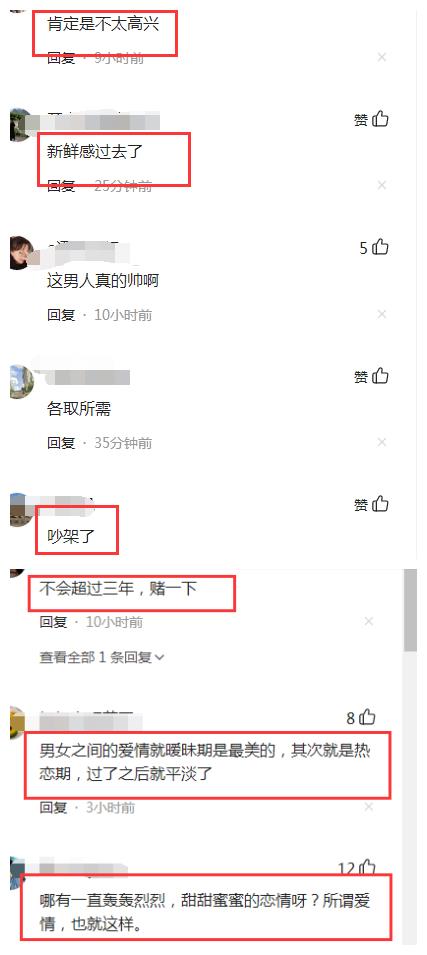Reply to the 暧昧期 comment posted 3小时前
427x955 pixels.
coord(54,808)
